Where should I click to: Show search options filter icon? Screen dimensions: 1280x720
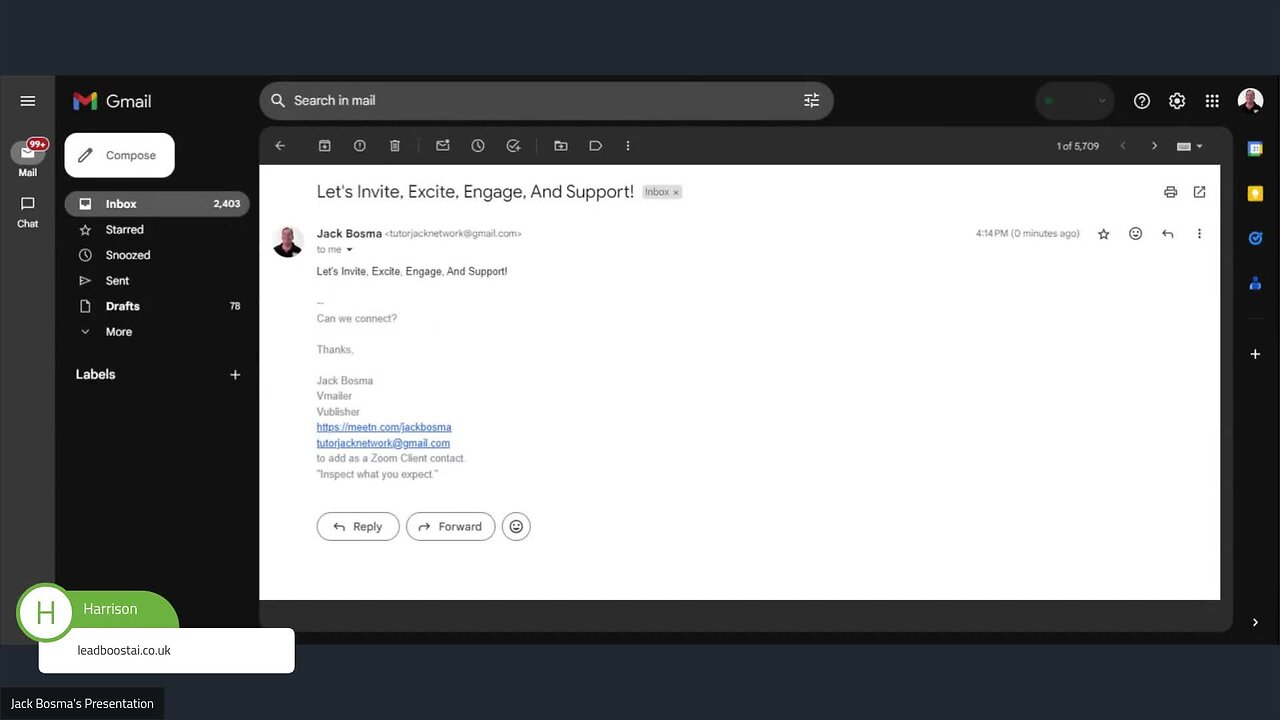(811, 101)
